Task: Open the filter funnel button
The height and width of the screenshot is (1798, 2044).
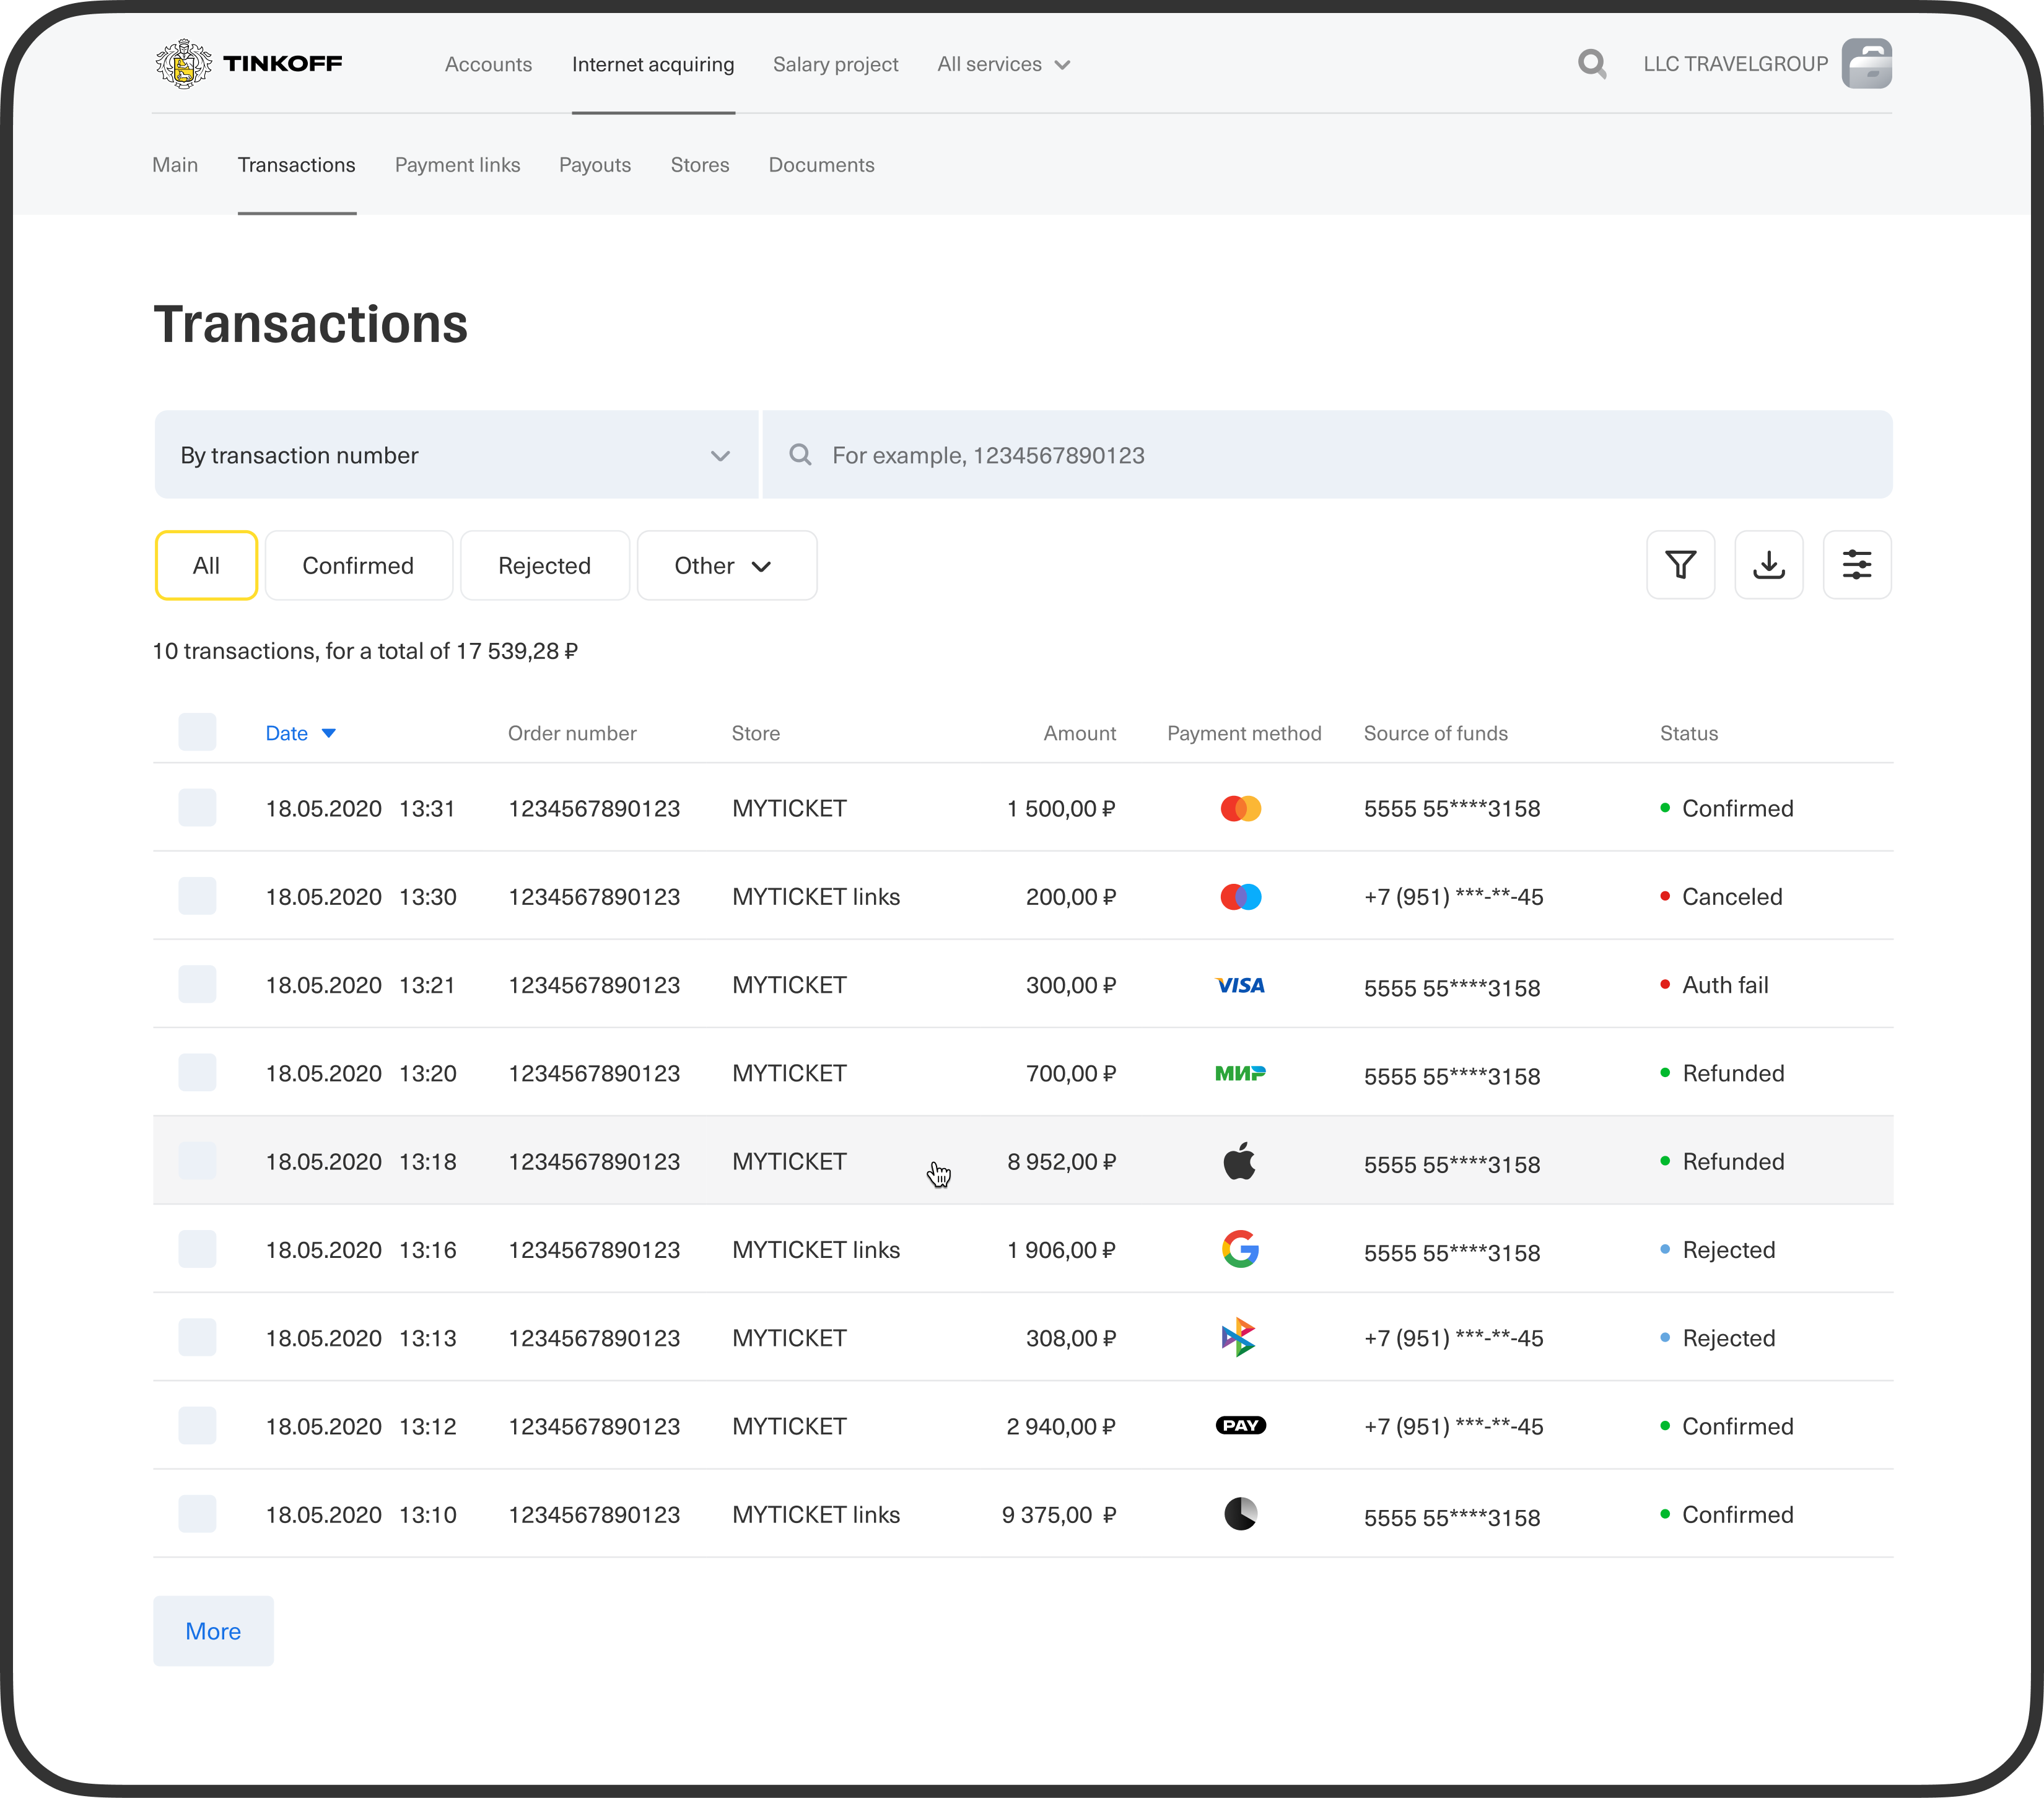Action: point(1681,565)
